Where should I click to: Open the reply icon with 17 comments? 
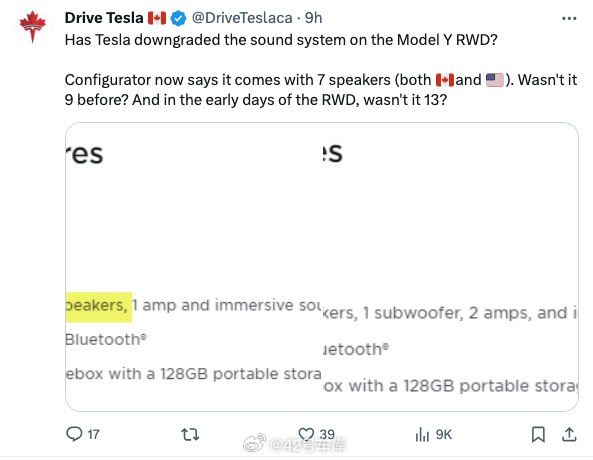pos(74,434)
